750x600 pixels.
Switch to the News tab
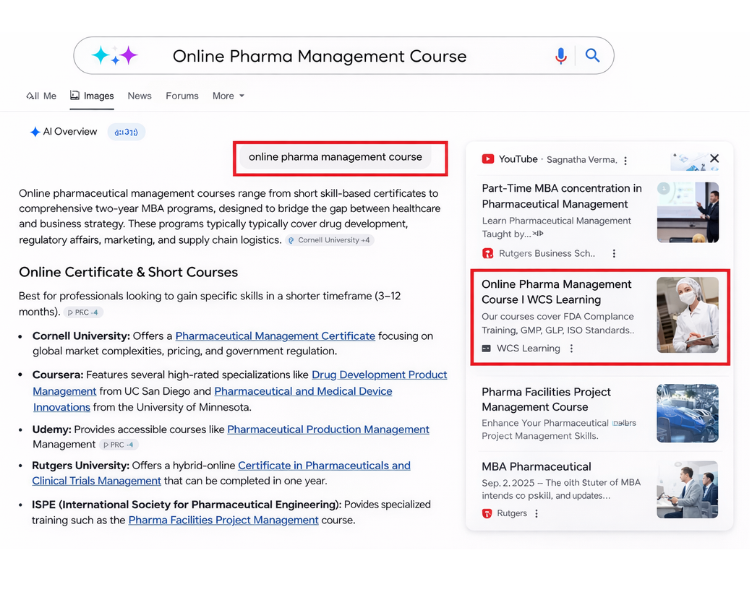click(140, 96)
